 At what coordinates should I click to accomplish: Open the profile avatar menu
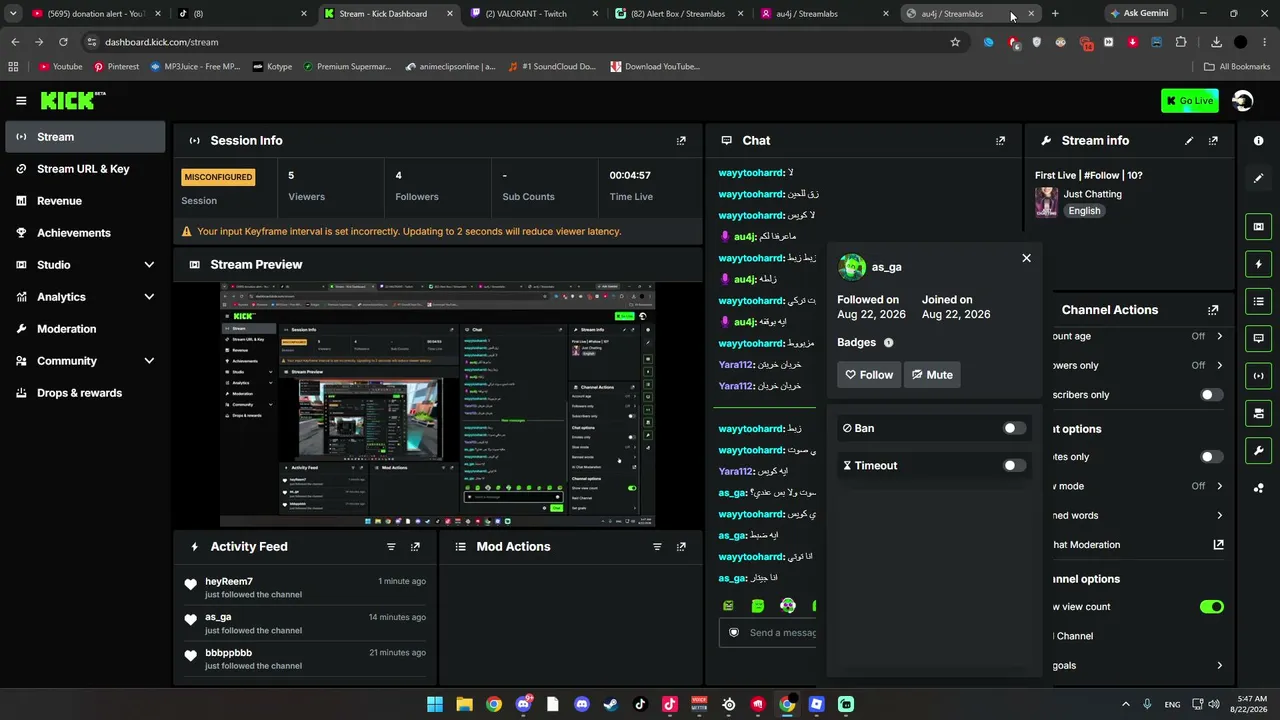click(1243, 101)
